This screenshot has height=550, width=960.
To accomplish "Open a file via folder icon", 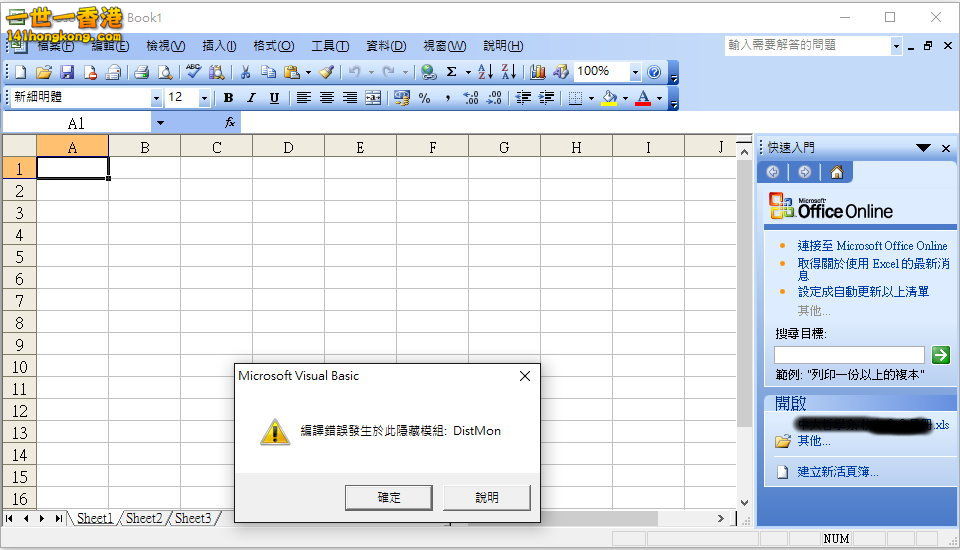I will [43, 72].
